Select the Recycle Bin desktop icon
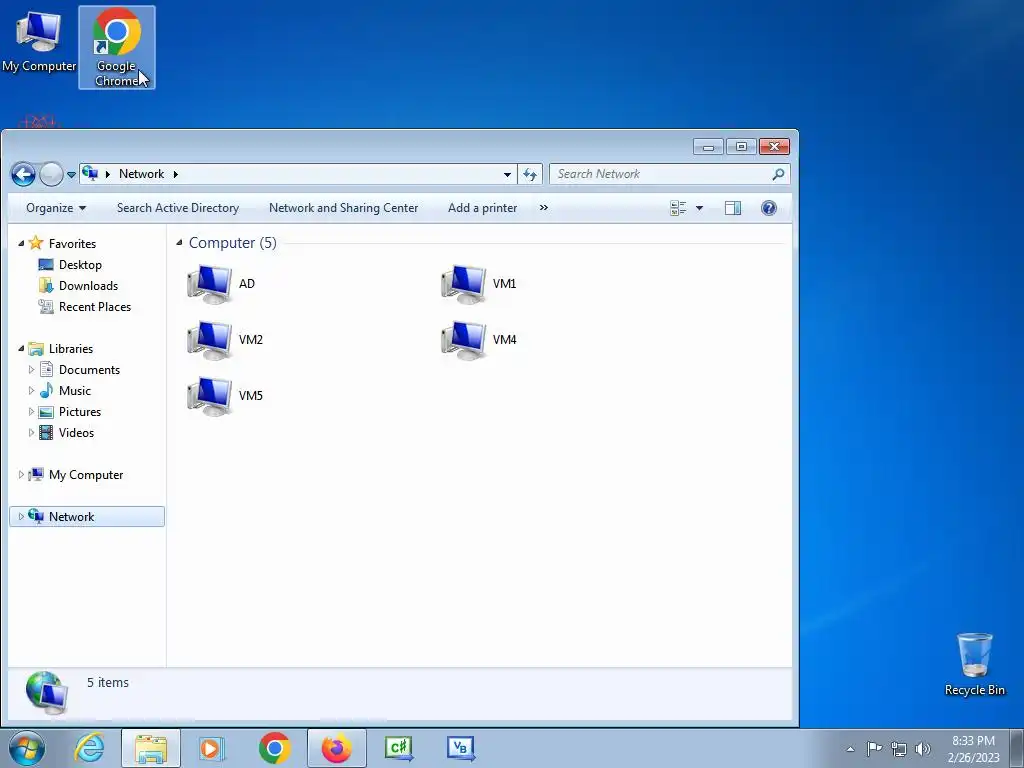 pyautogui.click(x=974, y=664)
